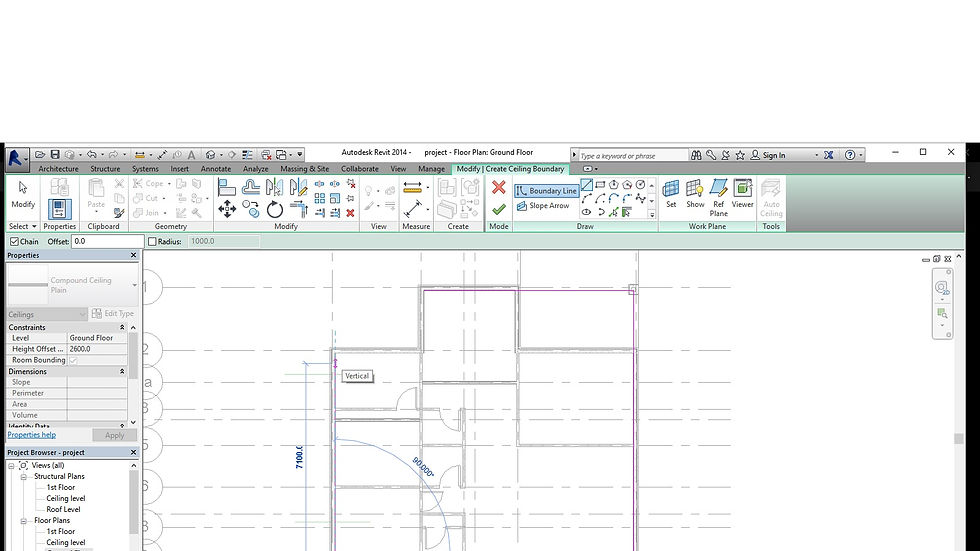The image size is (980, 551).
Task: Open the Collaborate ribbon tab
Action: [x=360, y=169]
